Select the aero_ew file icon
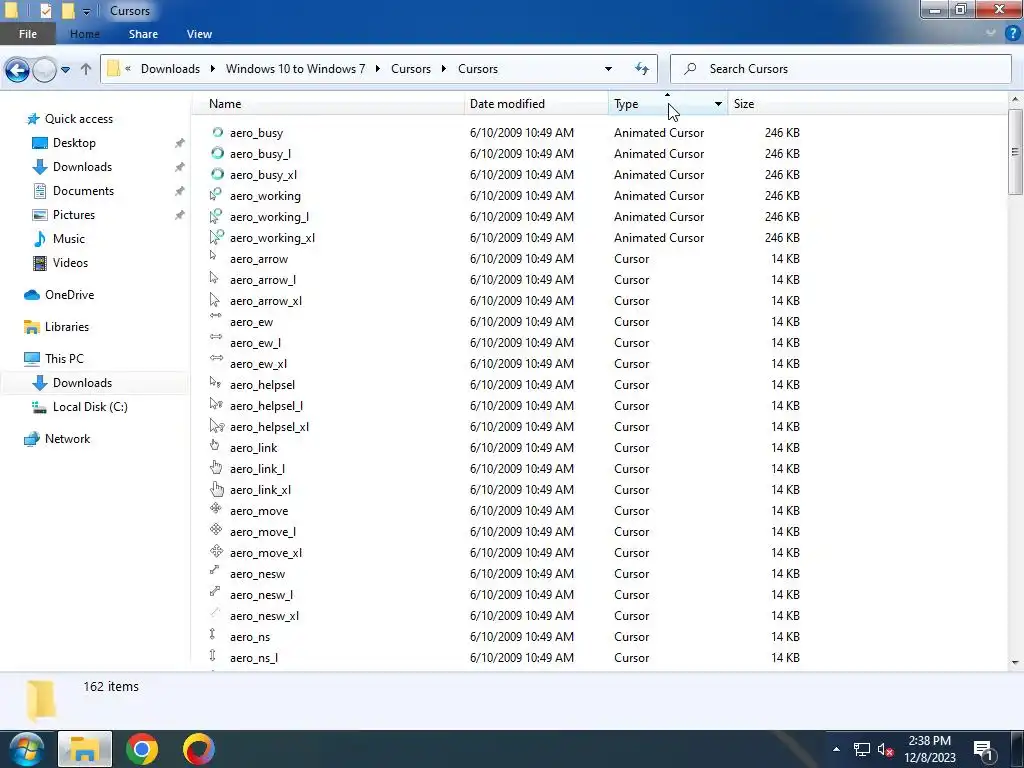Image resolution: width=1024 pixels, height=768 pixels. point(216,315)
